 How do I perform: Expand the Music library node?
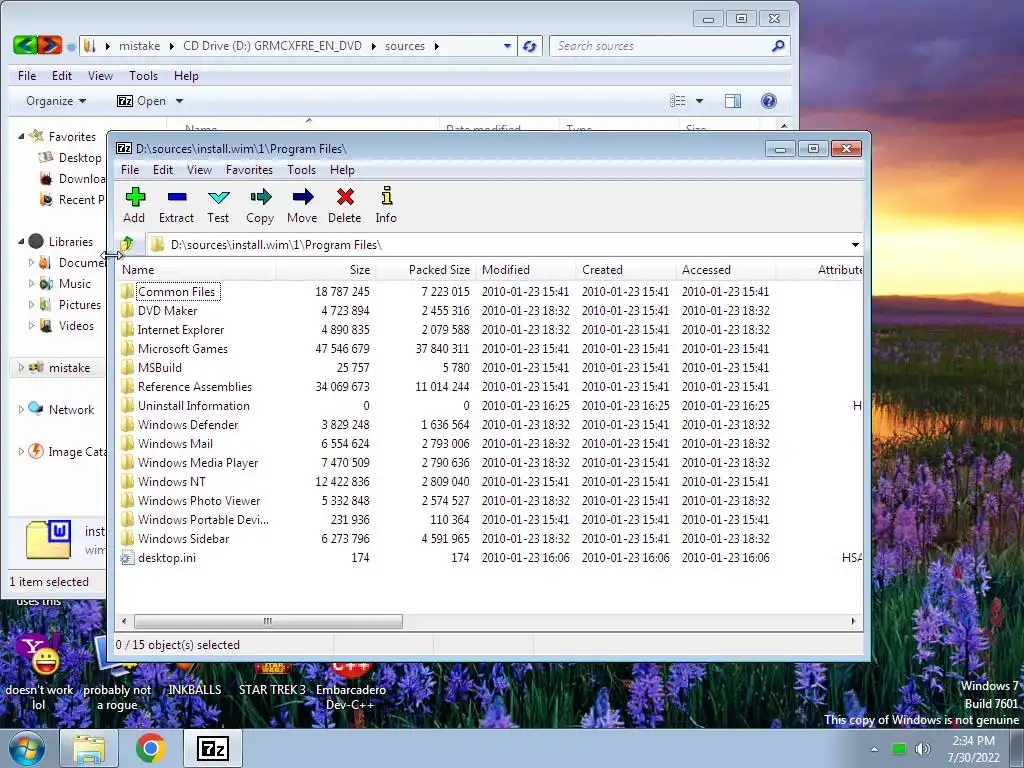pyautogui.click(x=31, y=283)
